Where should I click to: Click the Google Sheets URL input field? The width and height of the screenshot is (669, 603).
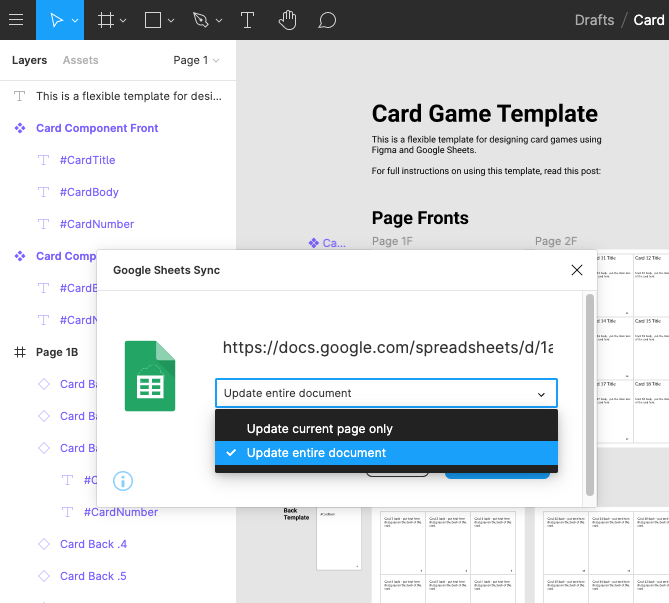coord(388,347)
